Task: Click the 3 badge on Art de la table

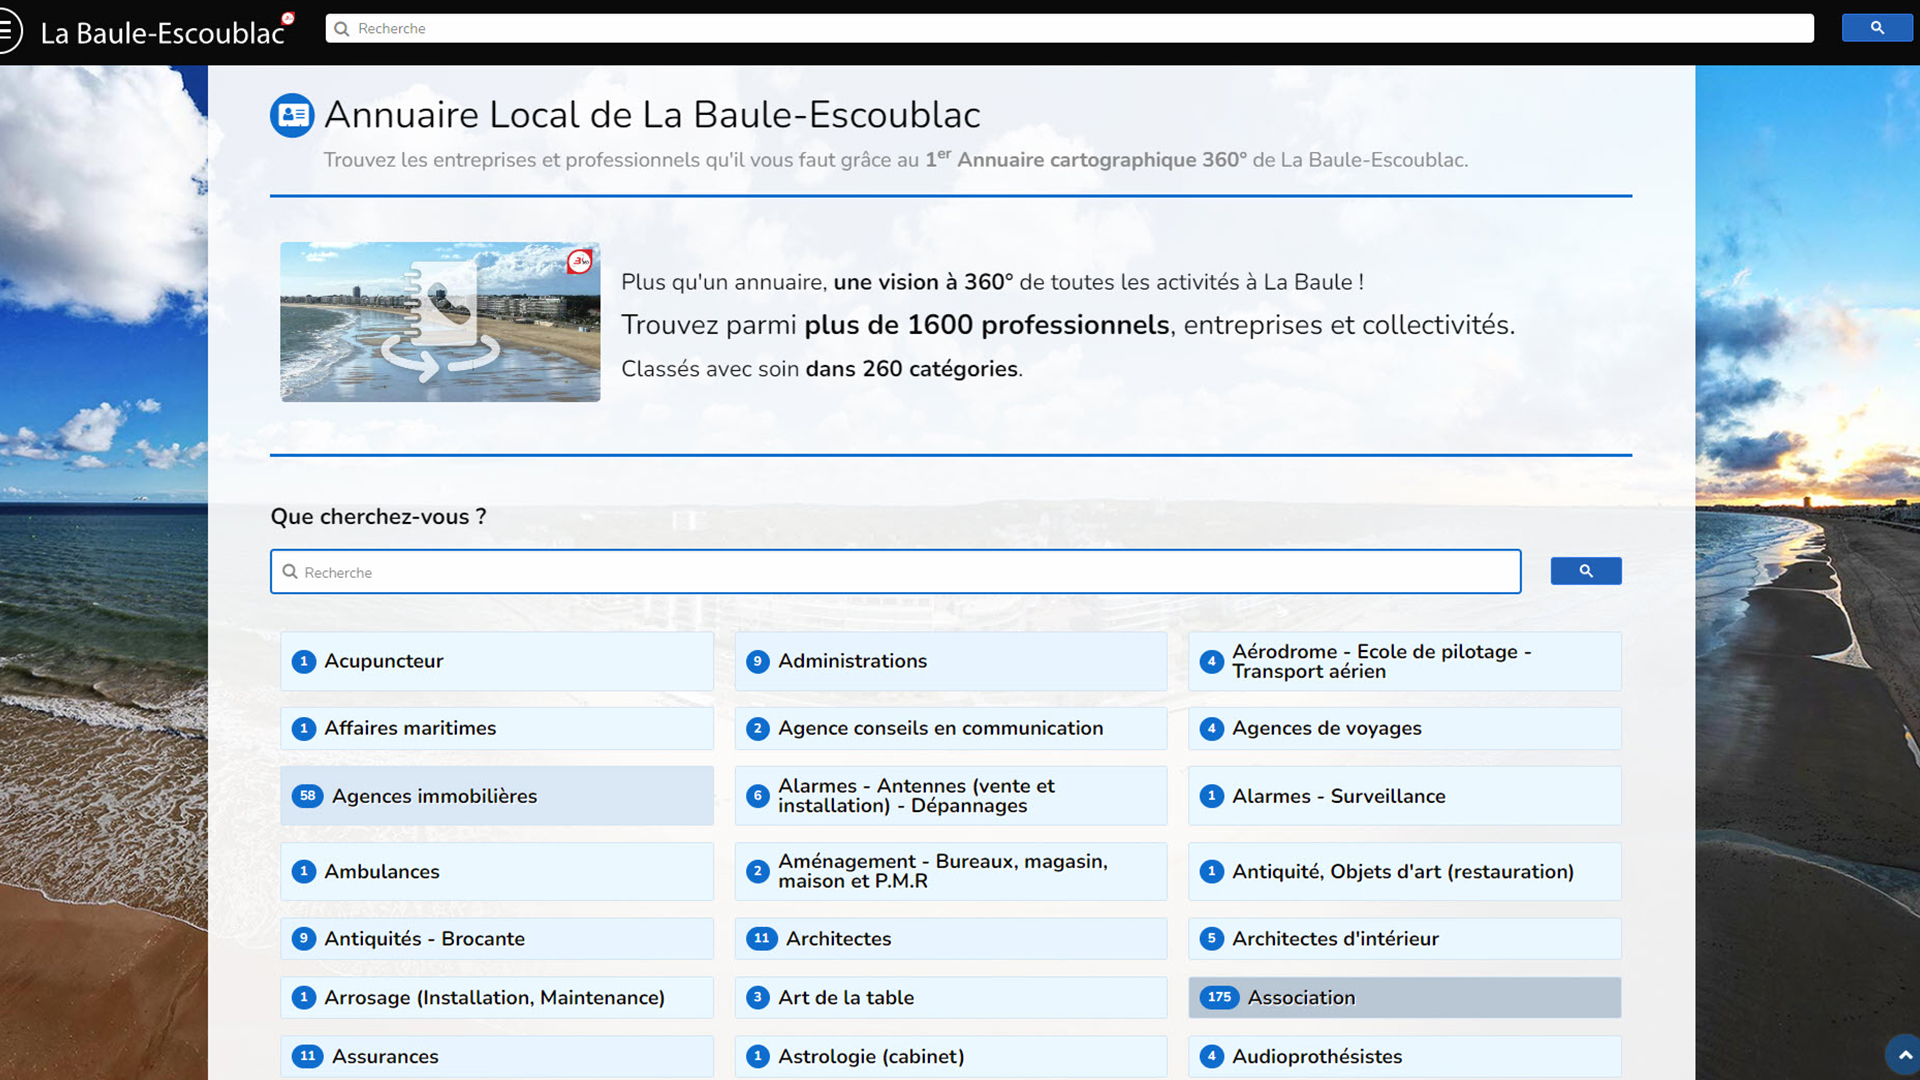Action: tap(758, 998)
